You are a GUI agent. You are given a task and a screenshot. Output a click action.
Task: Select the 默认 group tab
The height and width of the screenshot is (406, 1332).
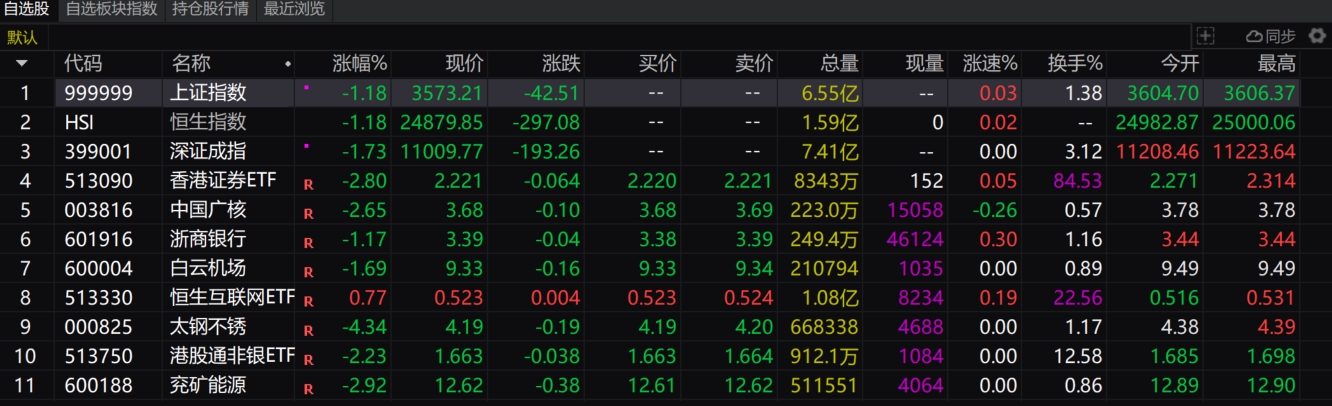coord(22,37)
